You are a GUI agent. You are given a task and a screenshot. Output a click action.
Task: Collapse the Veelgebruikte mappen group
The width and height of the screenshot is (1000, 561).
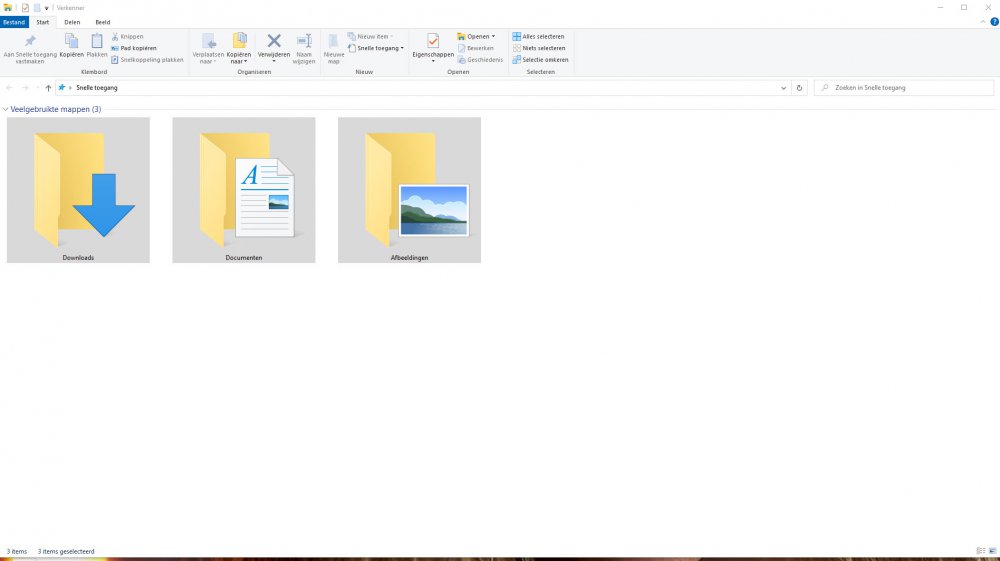(6, 109)
